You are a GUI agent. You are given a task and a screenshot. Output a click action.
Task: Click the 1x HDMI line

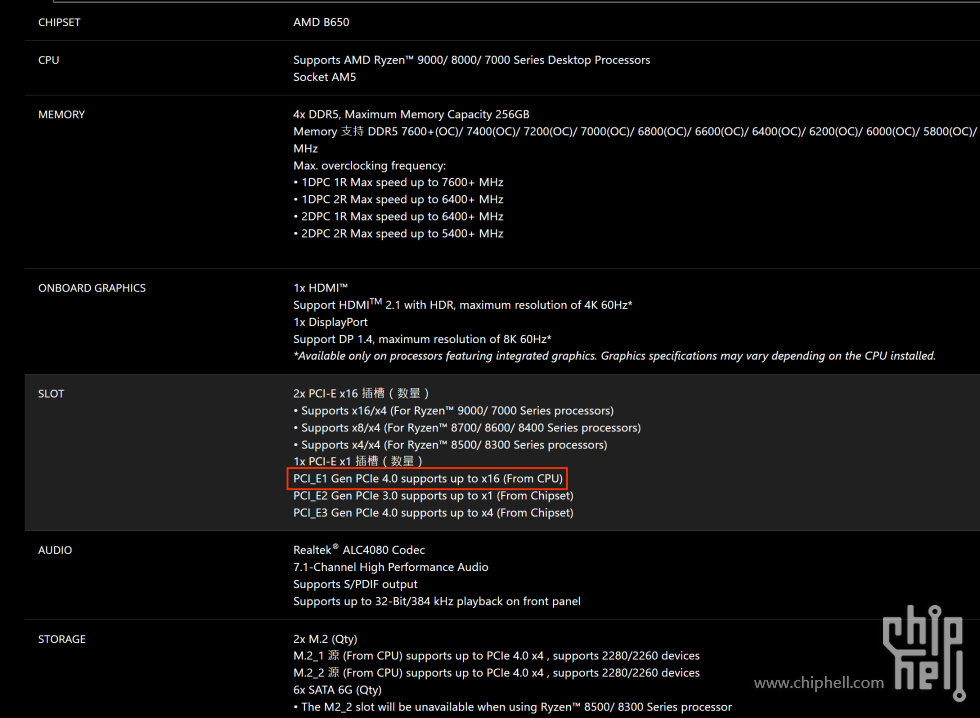pyautogui.click(x=320, y=287)
